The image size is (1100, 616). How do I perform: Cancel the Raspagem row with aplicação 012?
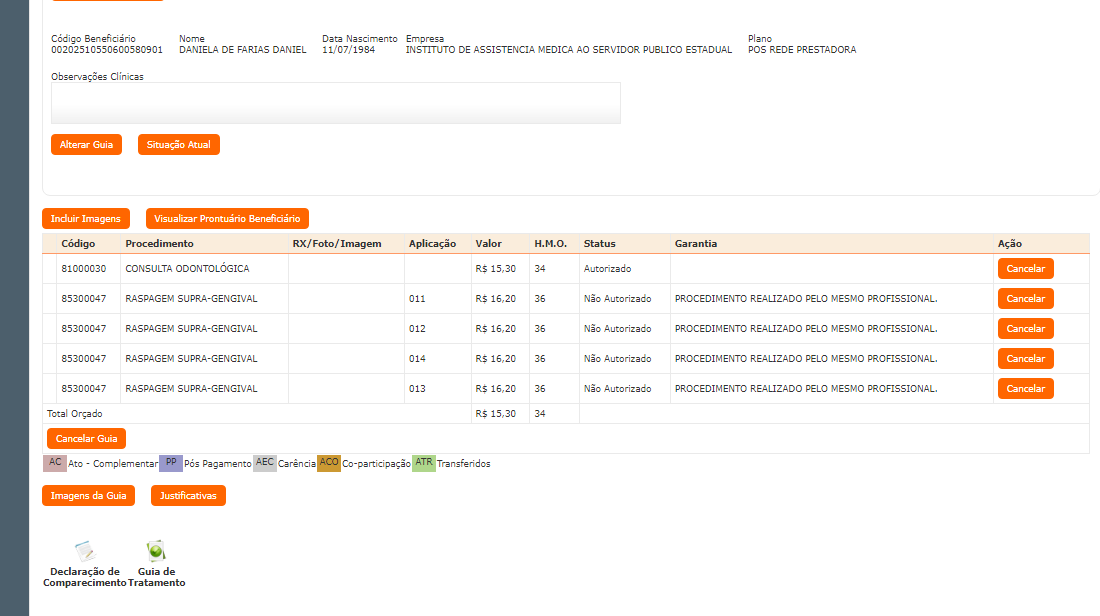click(x=1026, y=329)
